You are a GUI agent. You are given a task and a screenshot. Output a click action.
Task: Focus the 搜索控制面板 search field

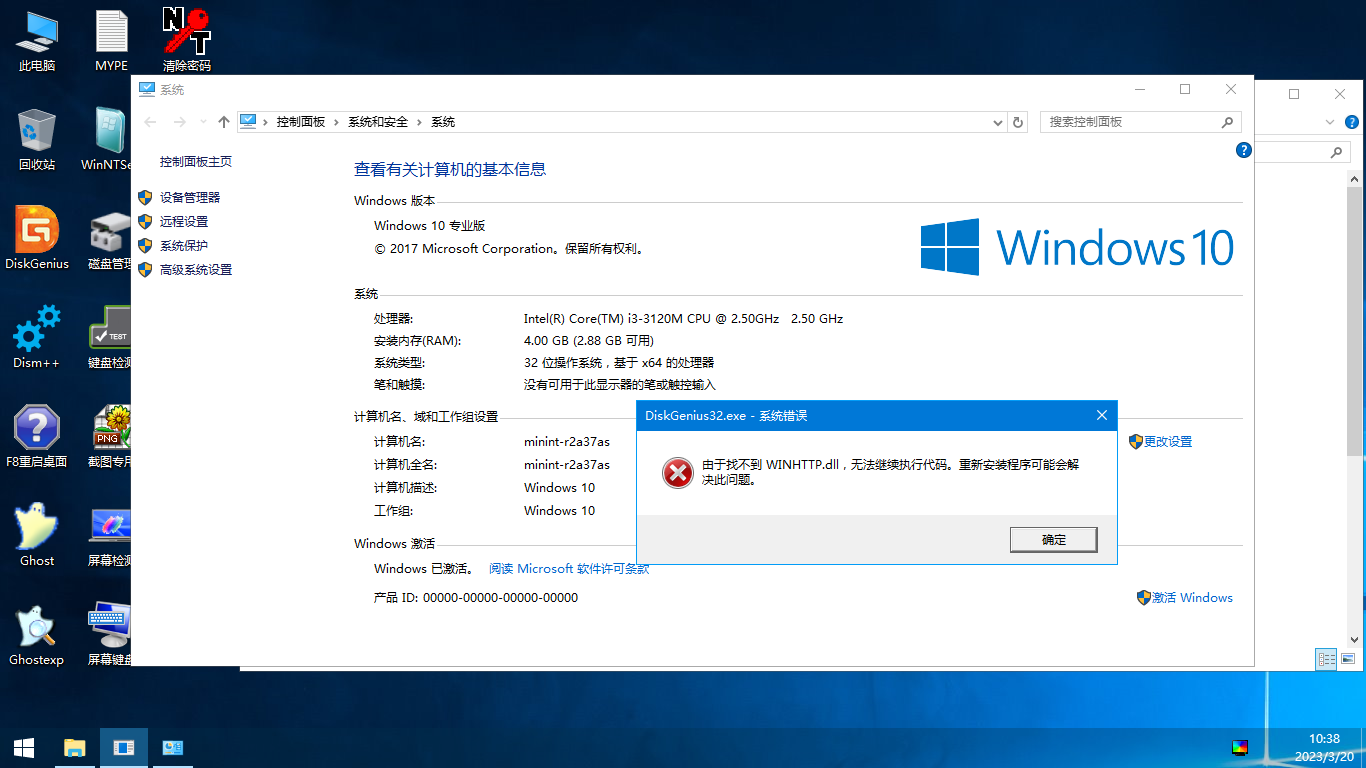pos(1140,122)
